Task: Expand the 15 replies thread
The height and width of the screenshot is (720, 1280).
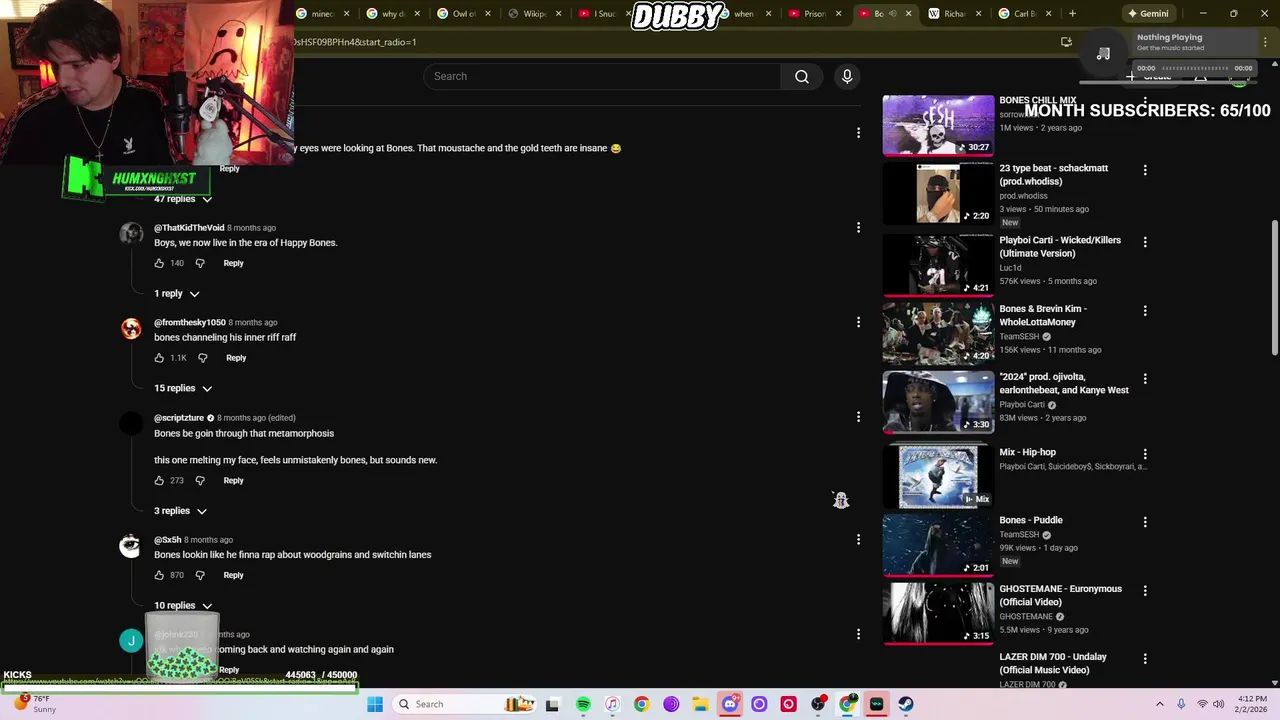Action: 183,388
